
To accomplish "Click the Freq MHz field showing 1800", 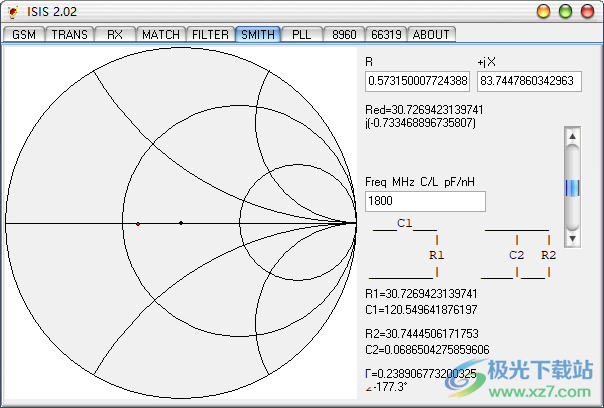I will tap(425, 201).
